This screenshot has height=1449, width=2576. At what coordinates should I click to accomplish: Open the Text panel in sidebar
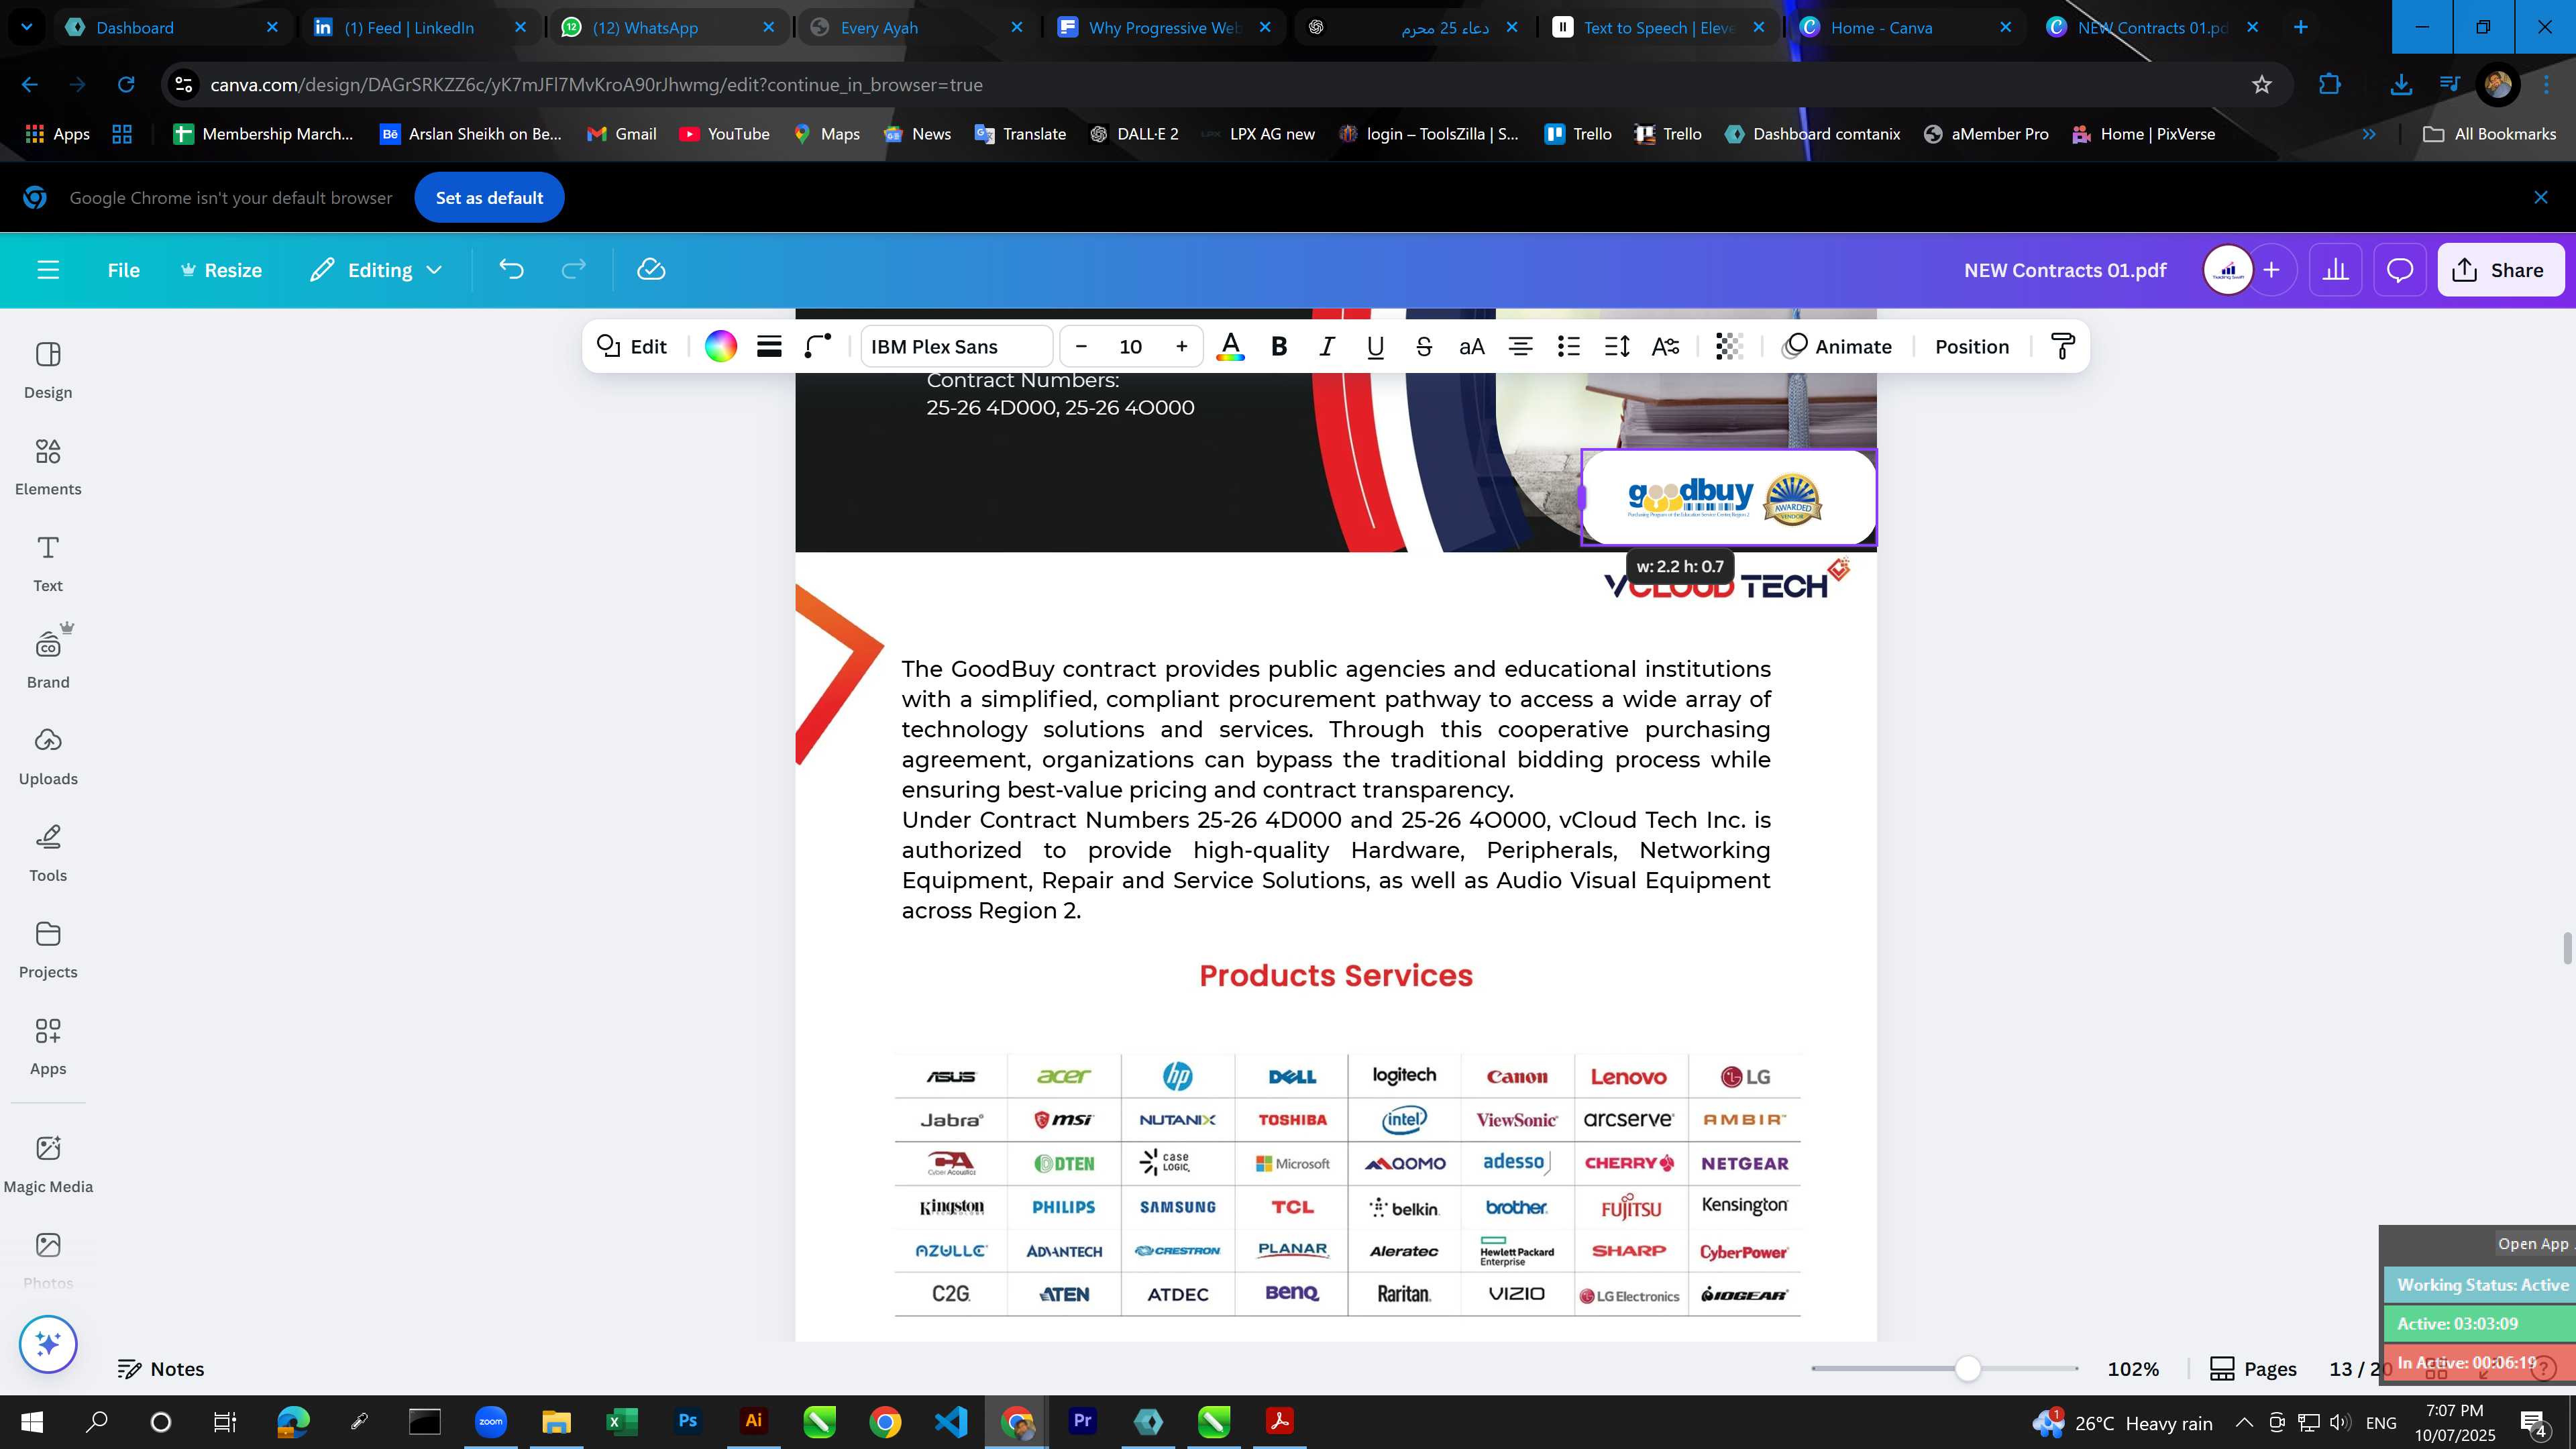[48, 563]
